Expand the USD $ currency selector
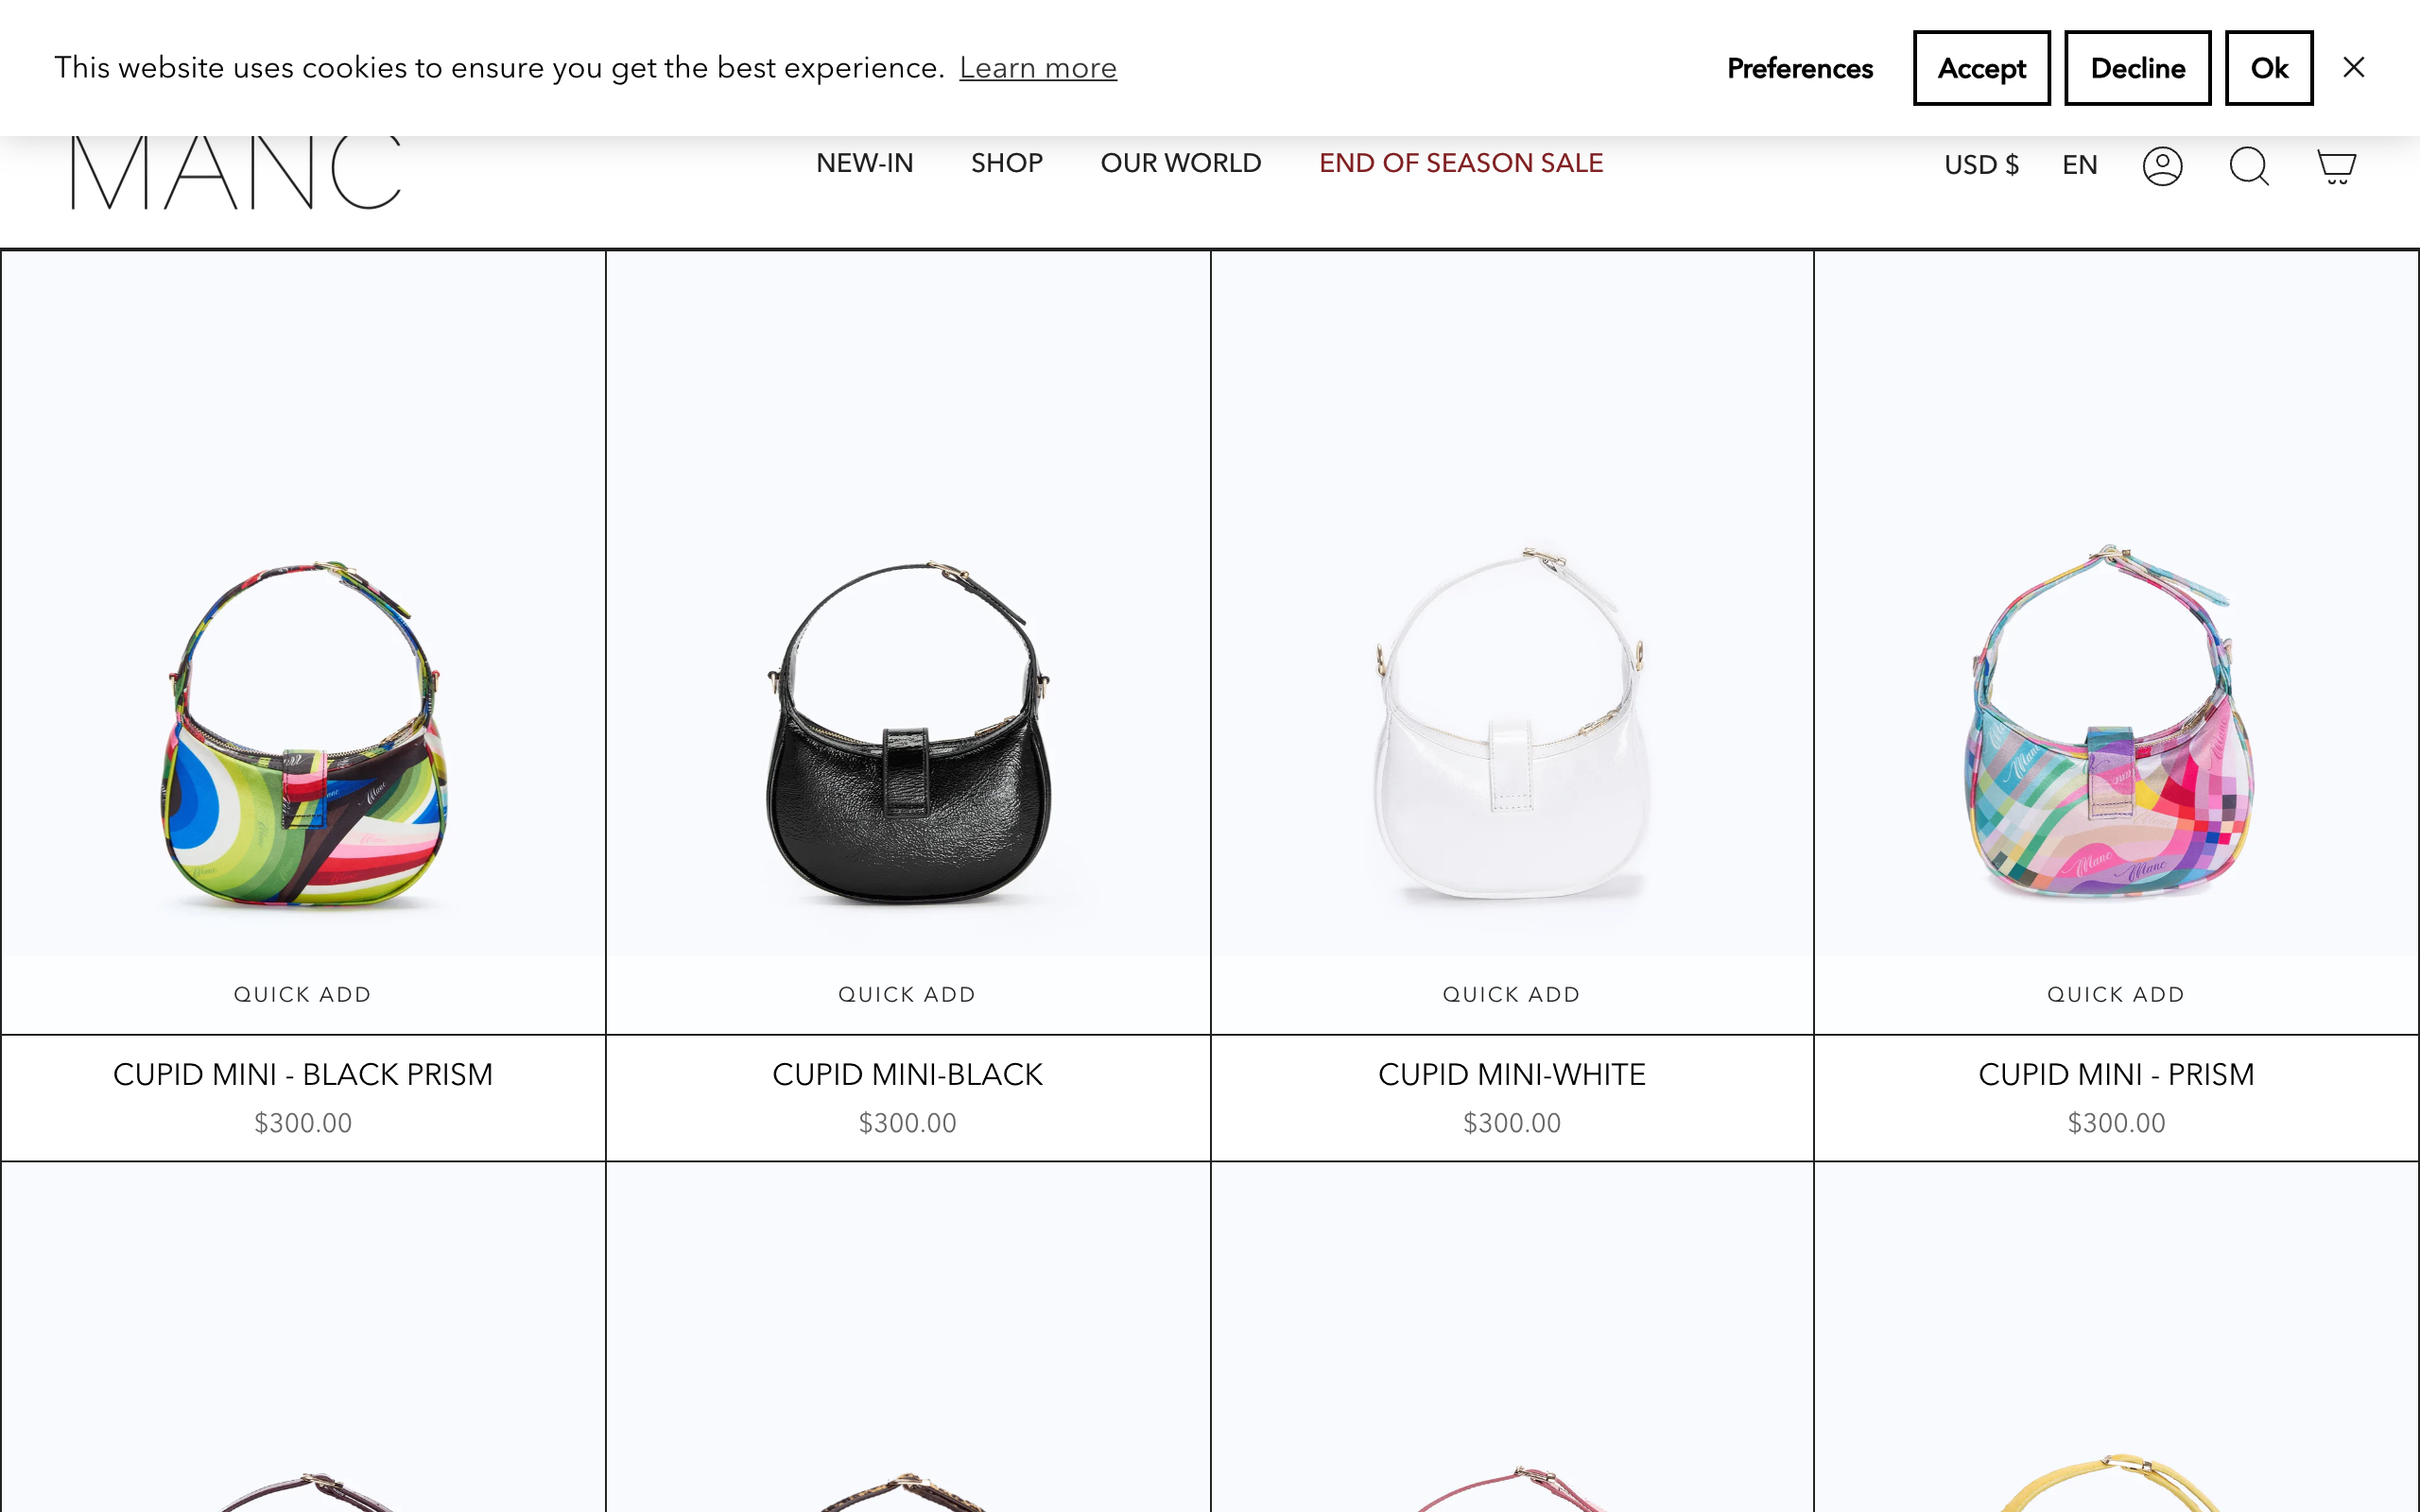2420x1512 pixels. pyautogui.click(x=1981, y=165)
